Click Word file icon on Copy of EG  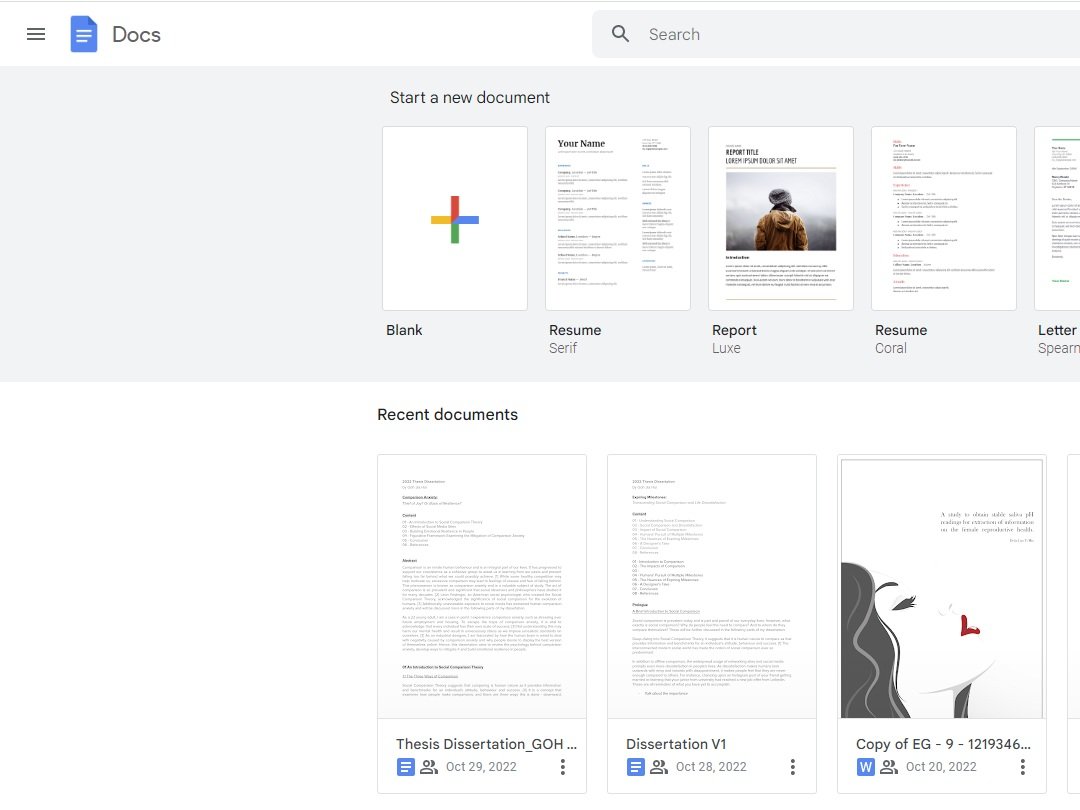click(x=866, y=767)
